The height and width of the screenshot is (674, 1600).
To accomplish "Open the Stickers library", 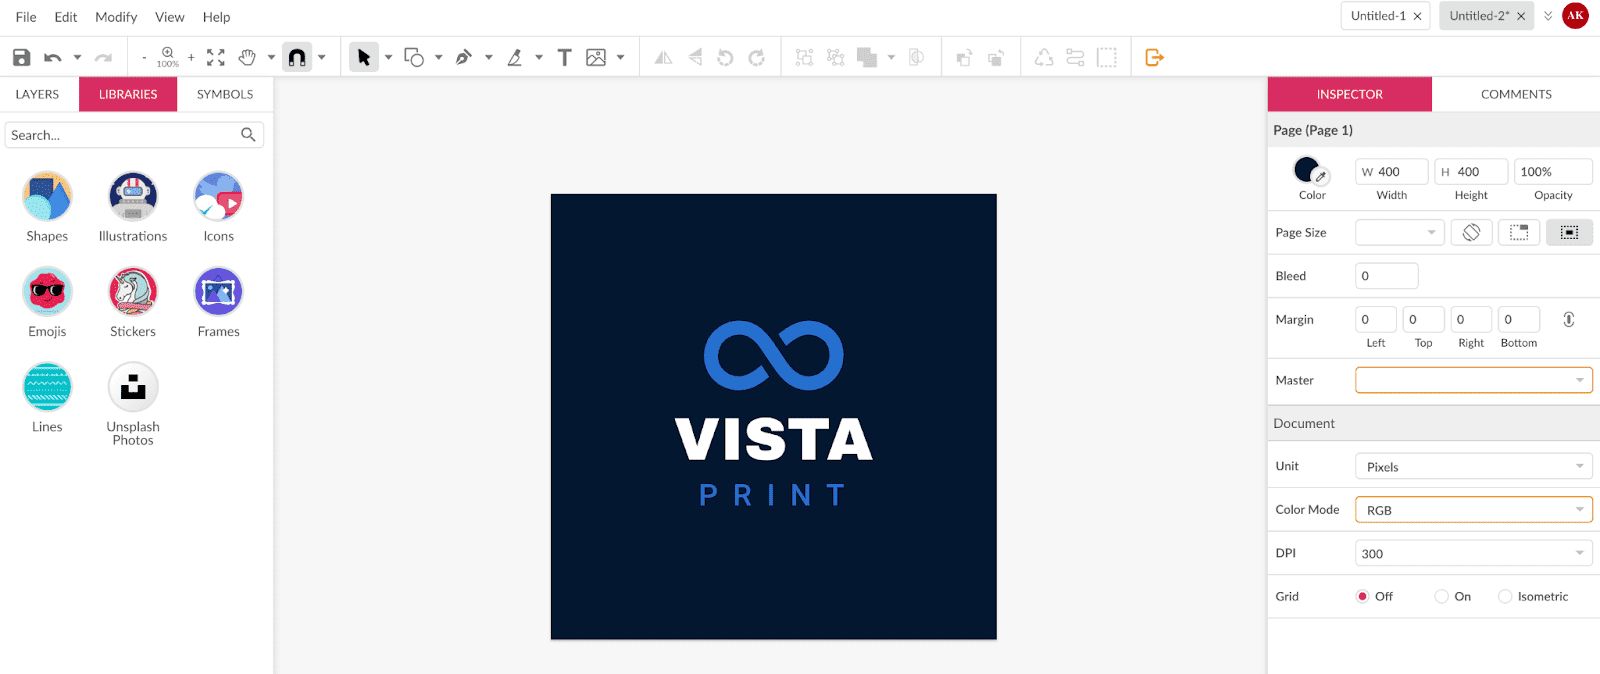I will (x=133, y=302).
